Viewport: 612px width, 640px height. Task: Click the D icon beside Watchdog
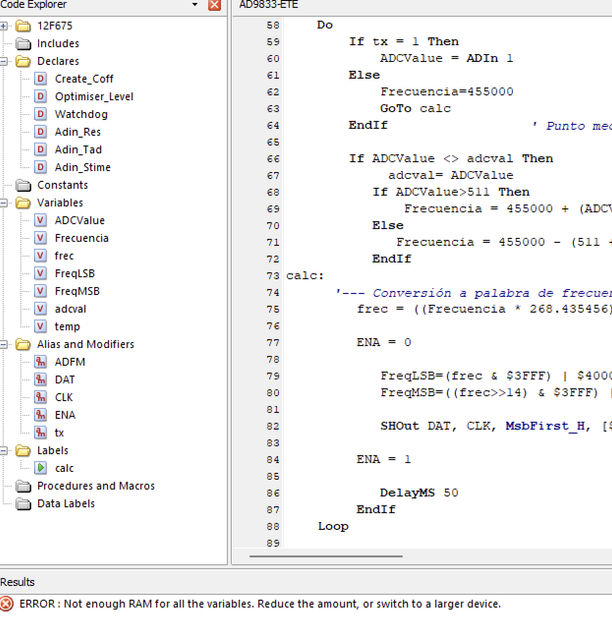click(x=40, y=114)
